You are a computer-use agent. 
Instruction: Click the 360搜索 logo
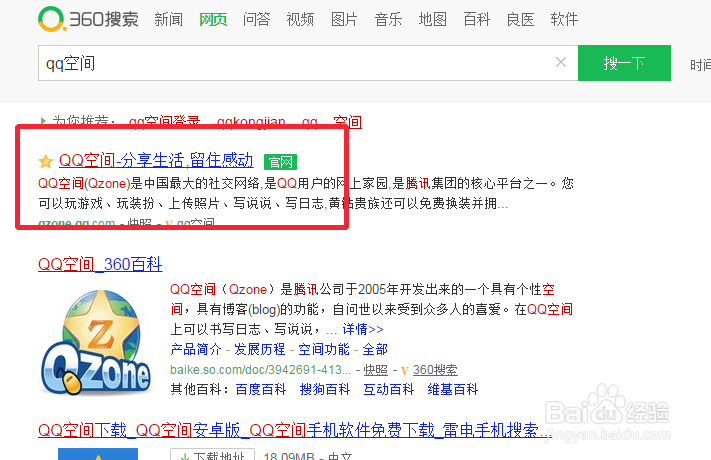tap(88, 19)
